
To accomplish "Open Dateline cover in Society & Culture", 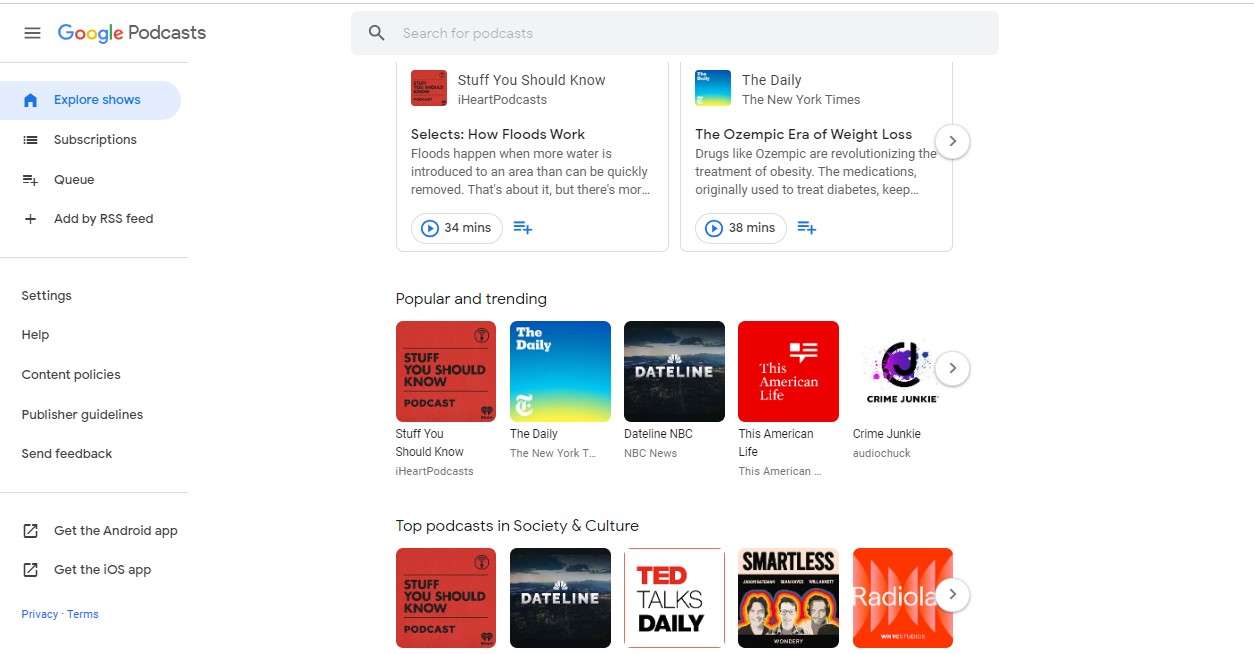I will tap(560, 598).
